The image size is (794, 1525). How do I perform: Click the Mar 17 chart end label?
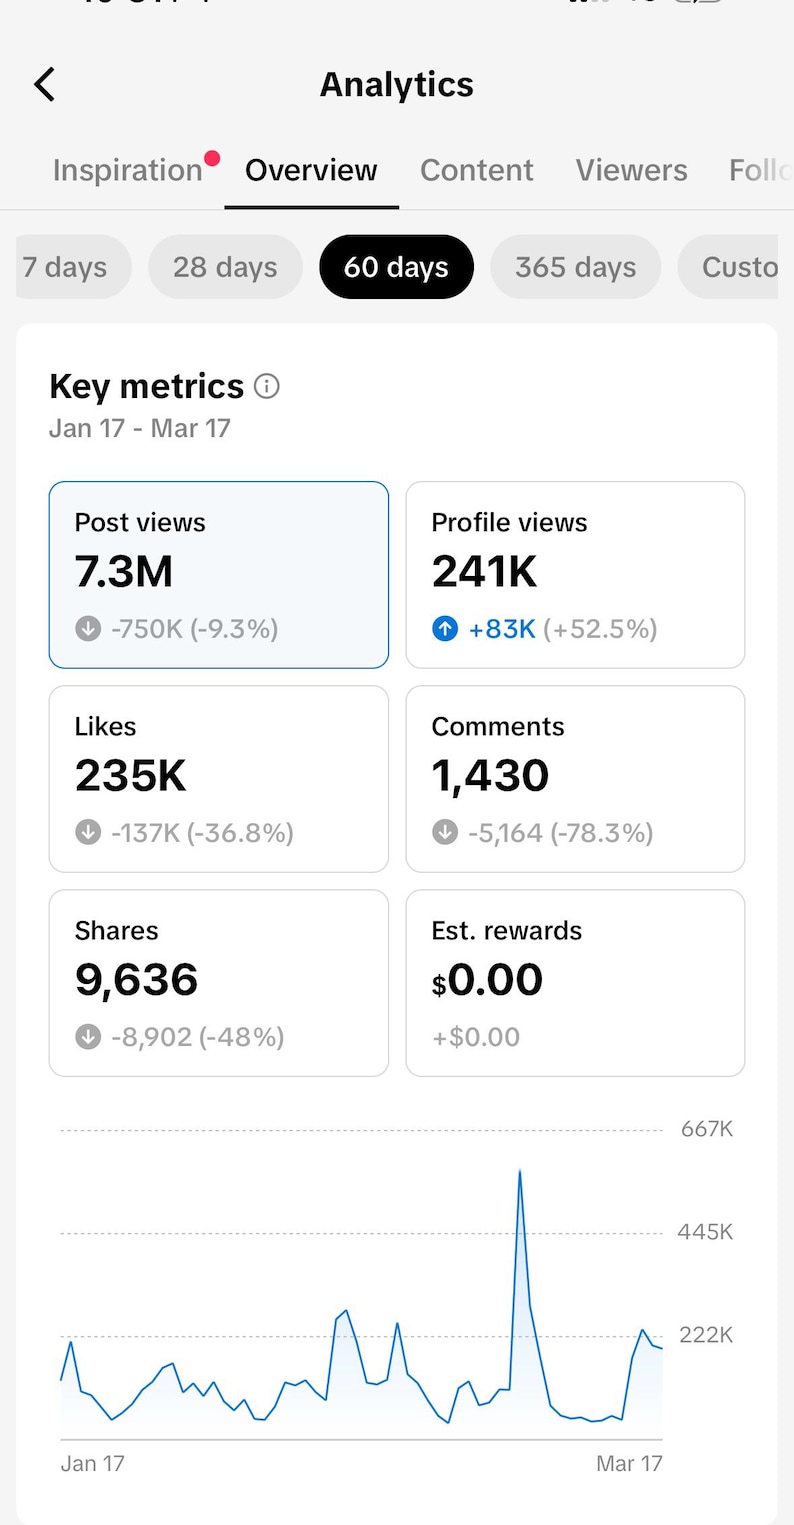tap(629, 1464)
